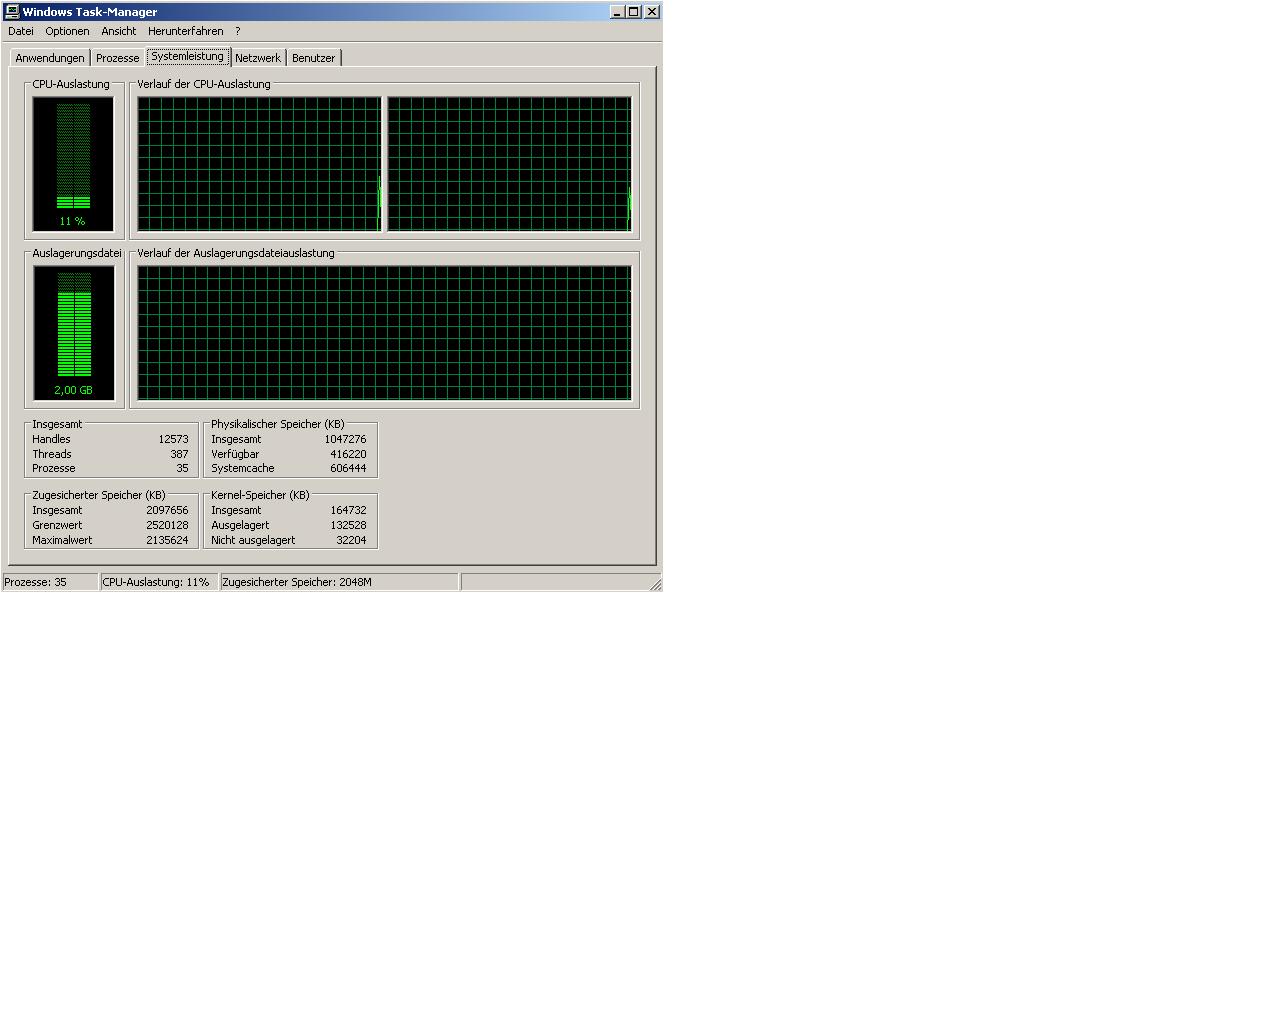The width and height of the screenshot is (1280, 1024).
Task: Click the Maximalwert value 2135624
Action: click(x=167, y=540)
